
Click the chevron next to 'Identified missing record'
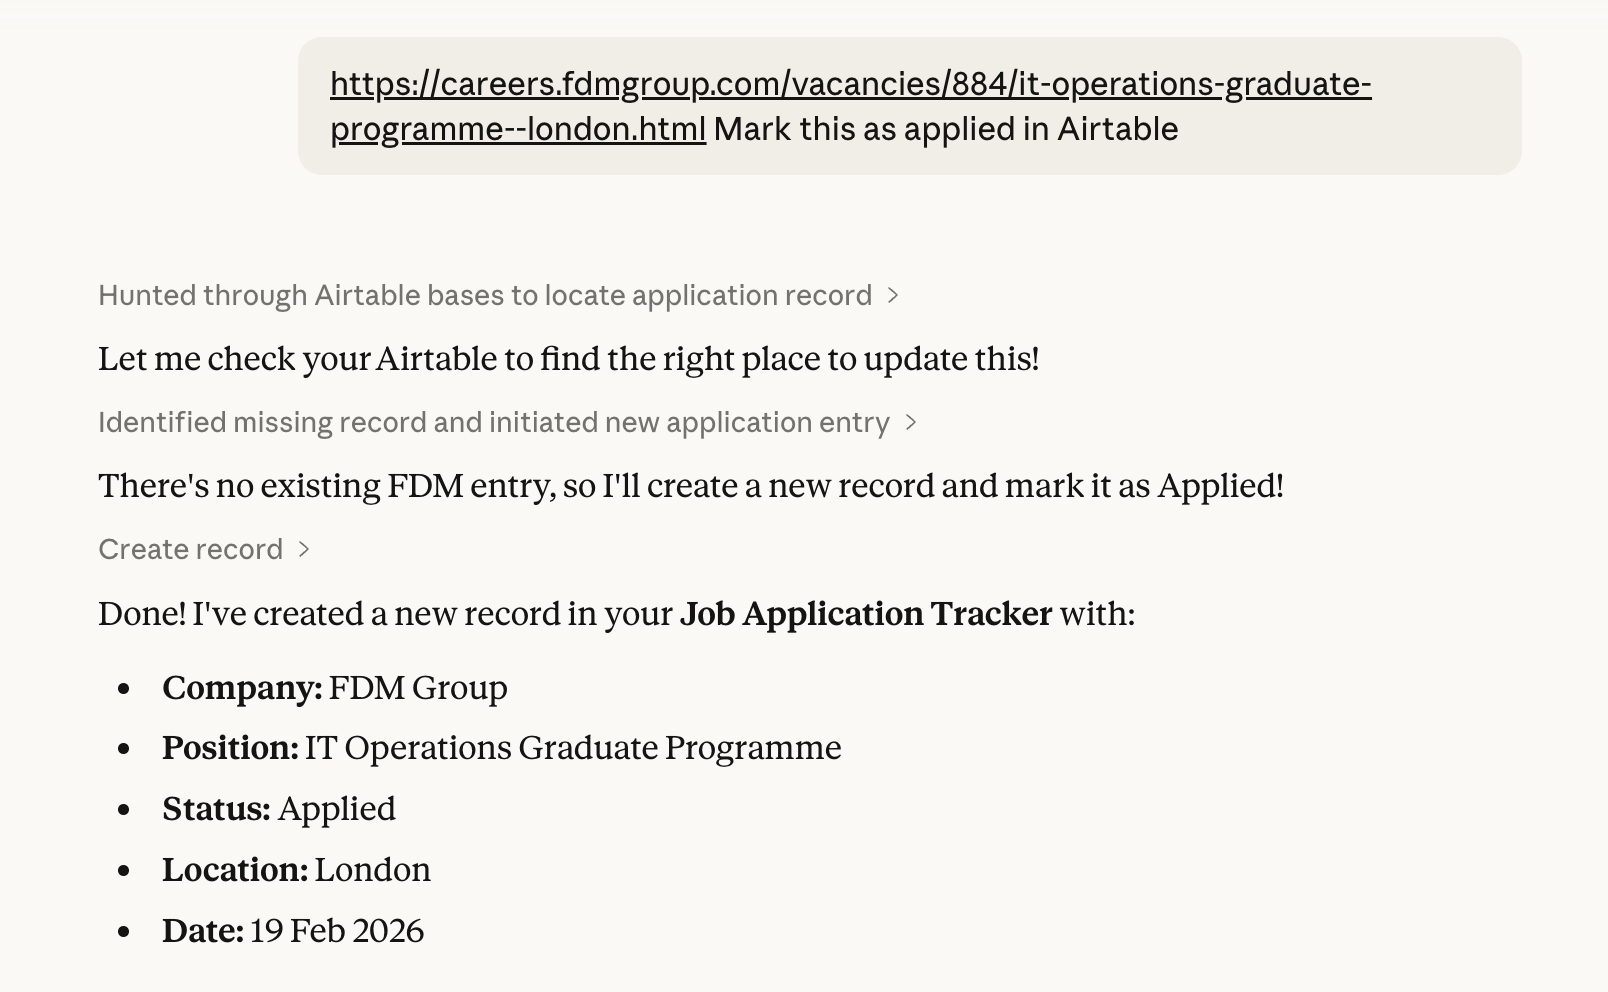click(x=911, y=422)
